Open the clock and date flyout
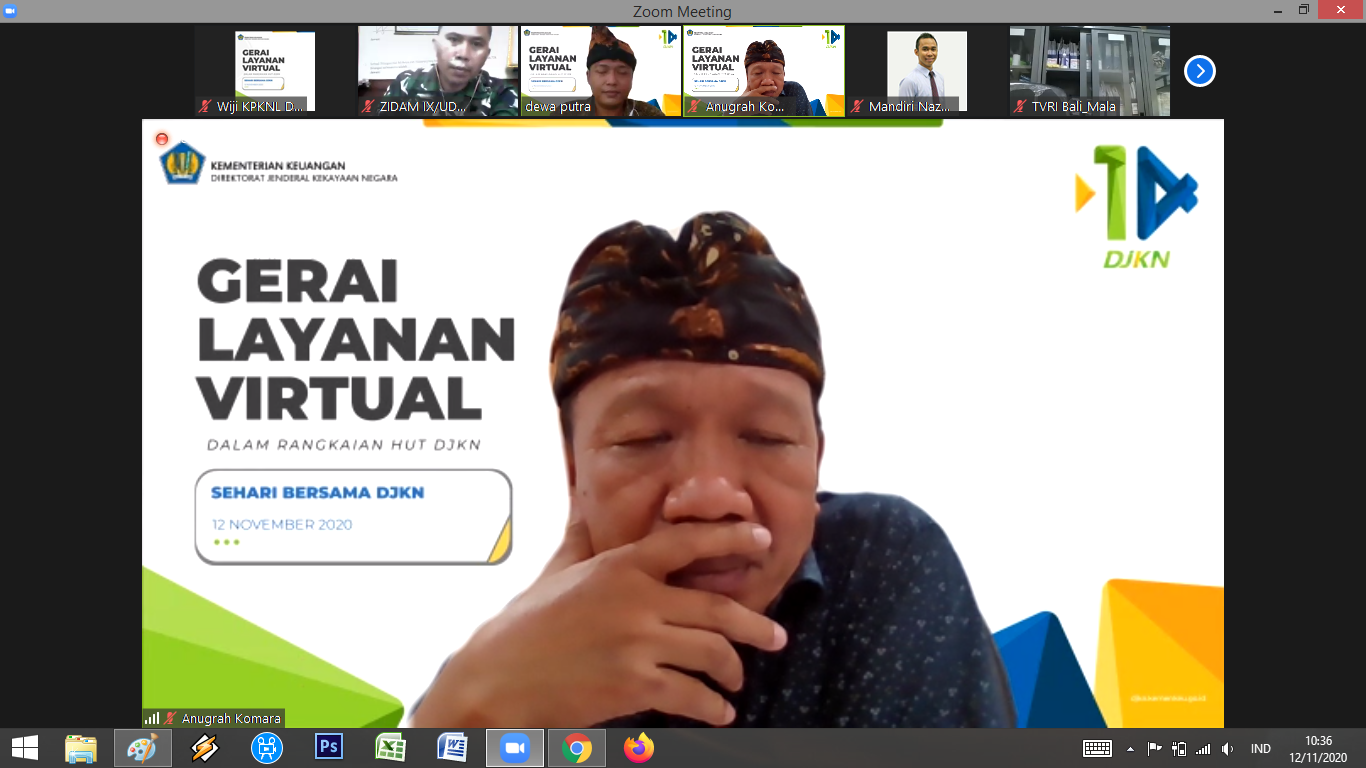 tap(1318, 748)
